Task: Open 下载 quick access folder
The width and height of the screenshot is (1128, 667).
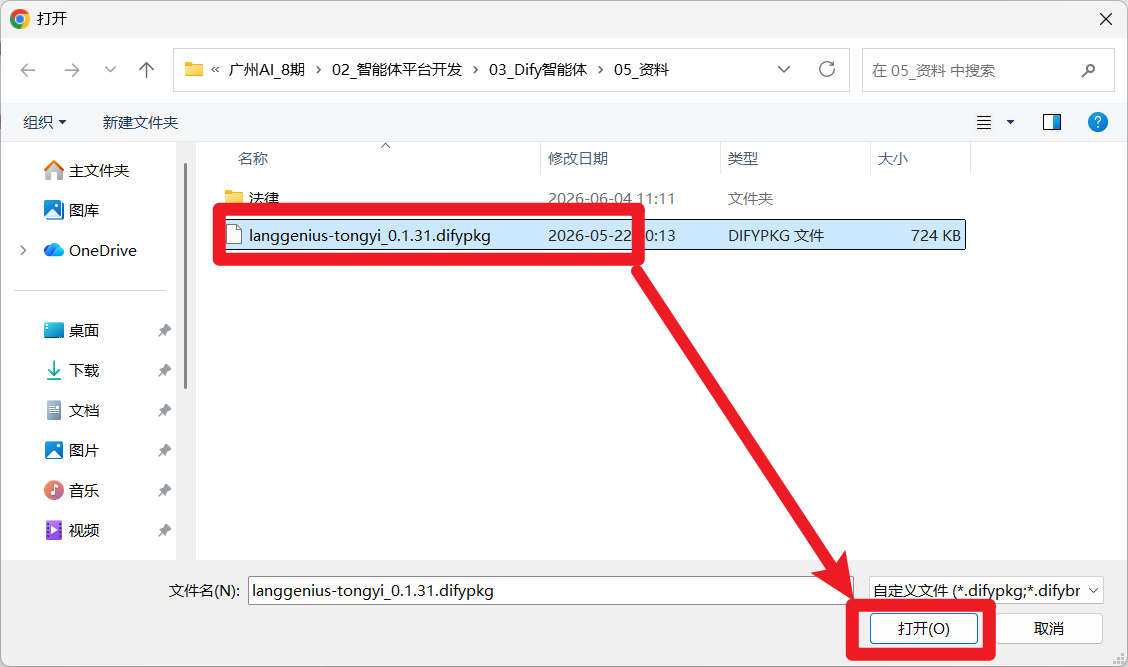Action: 71,371
